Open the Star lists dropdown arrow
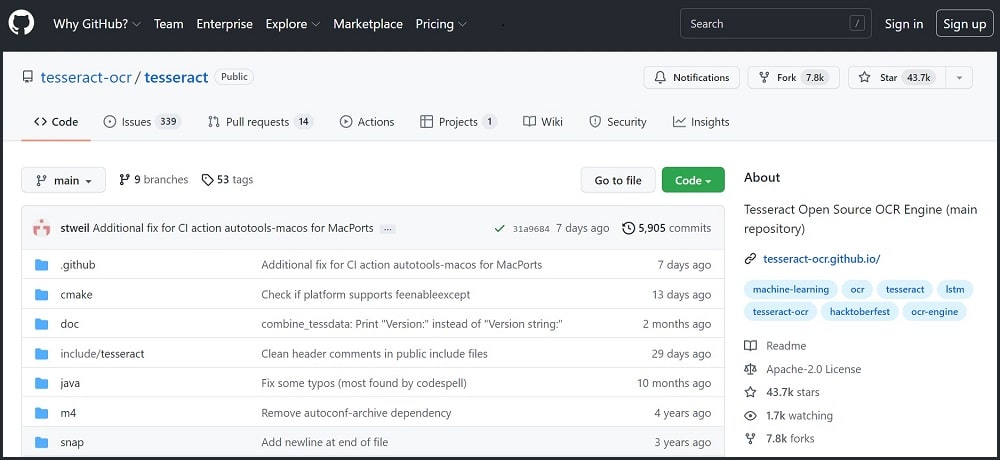The image size is (1000, 460). point(959,77)
